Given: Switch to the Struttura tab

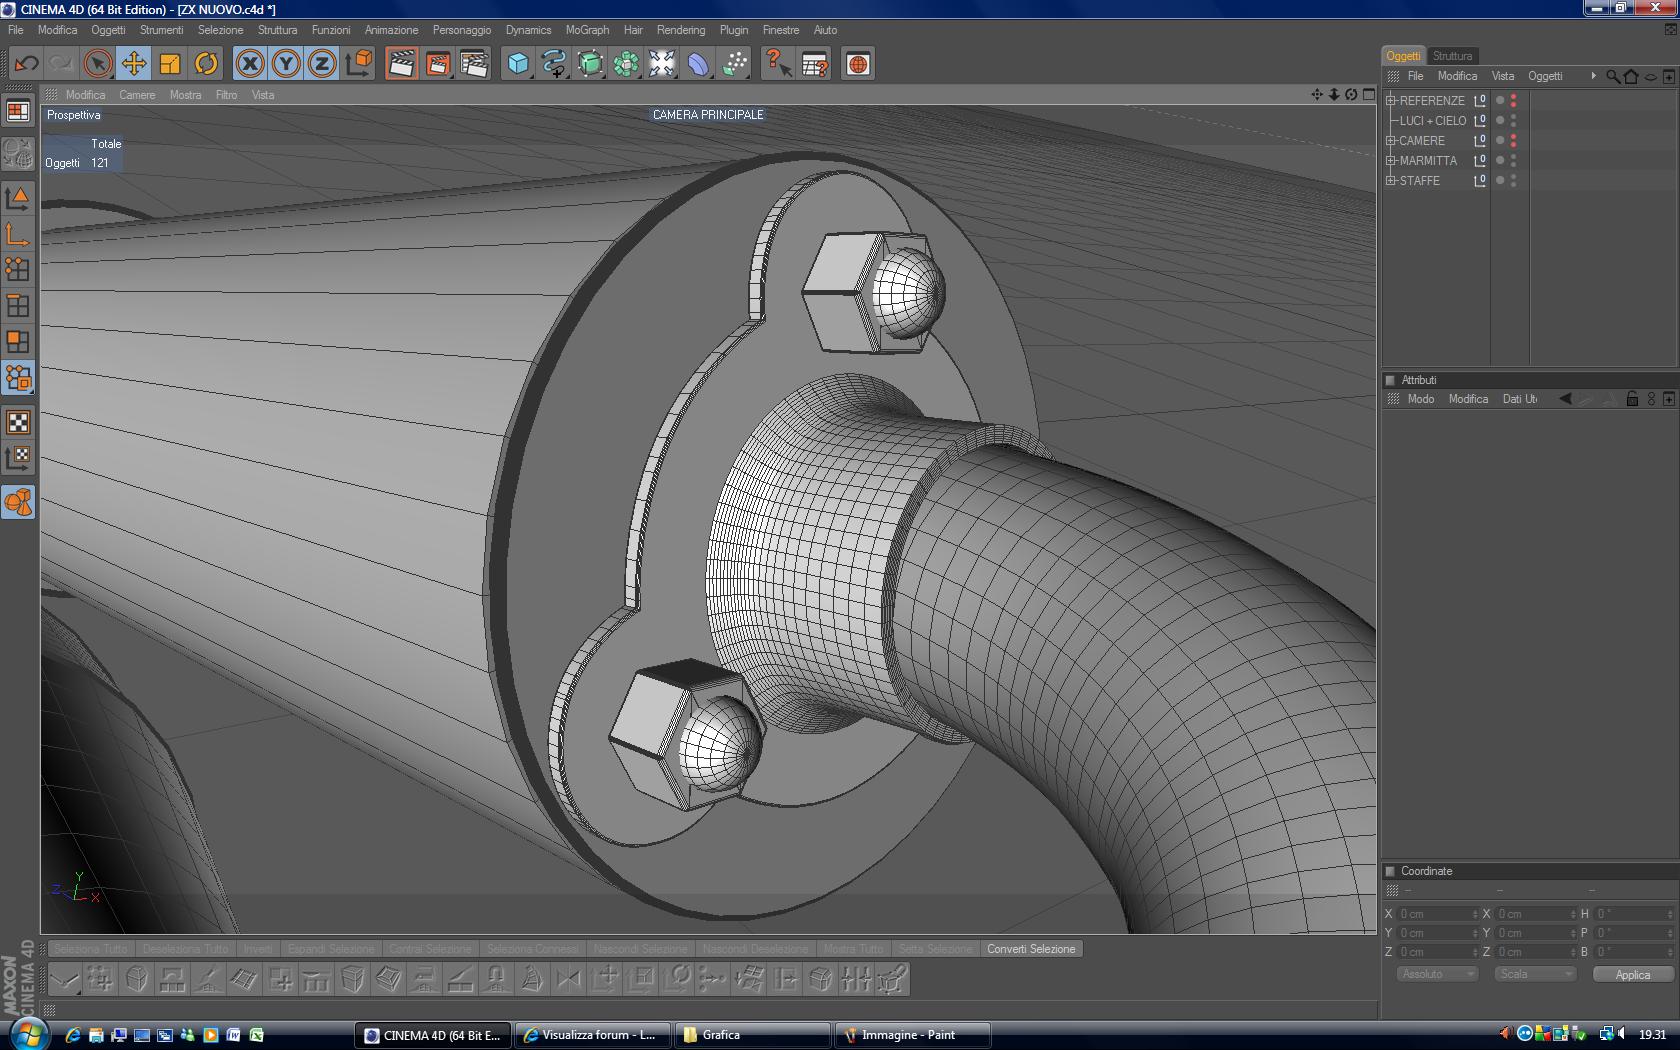Looking at the screenshot, I should (1452, 56).
